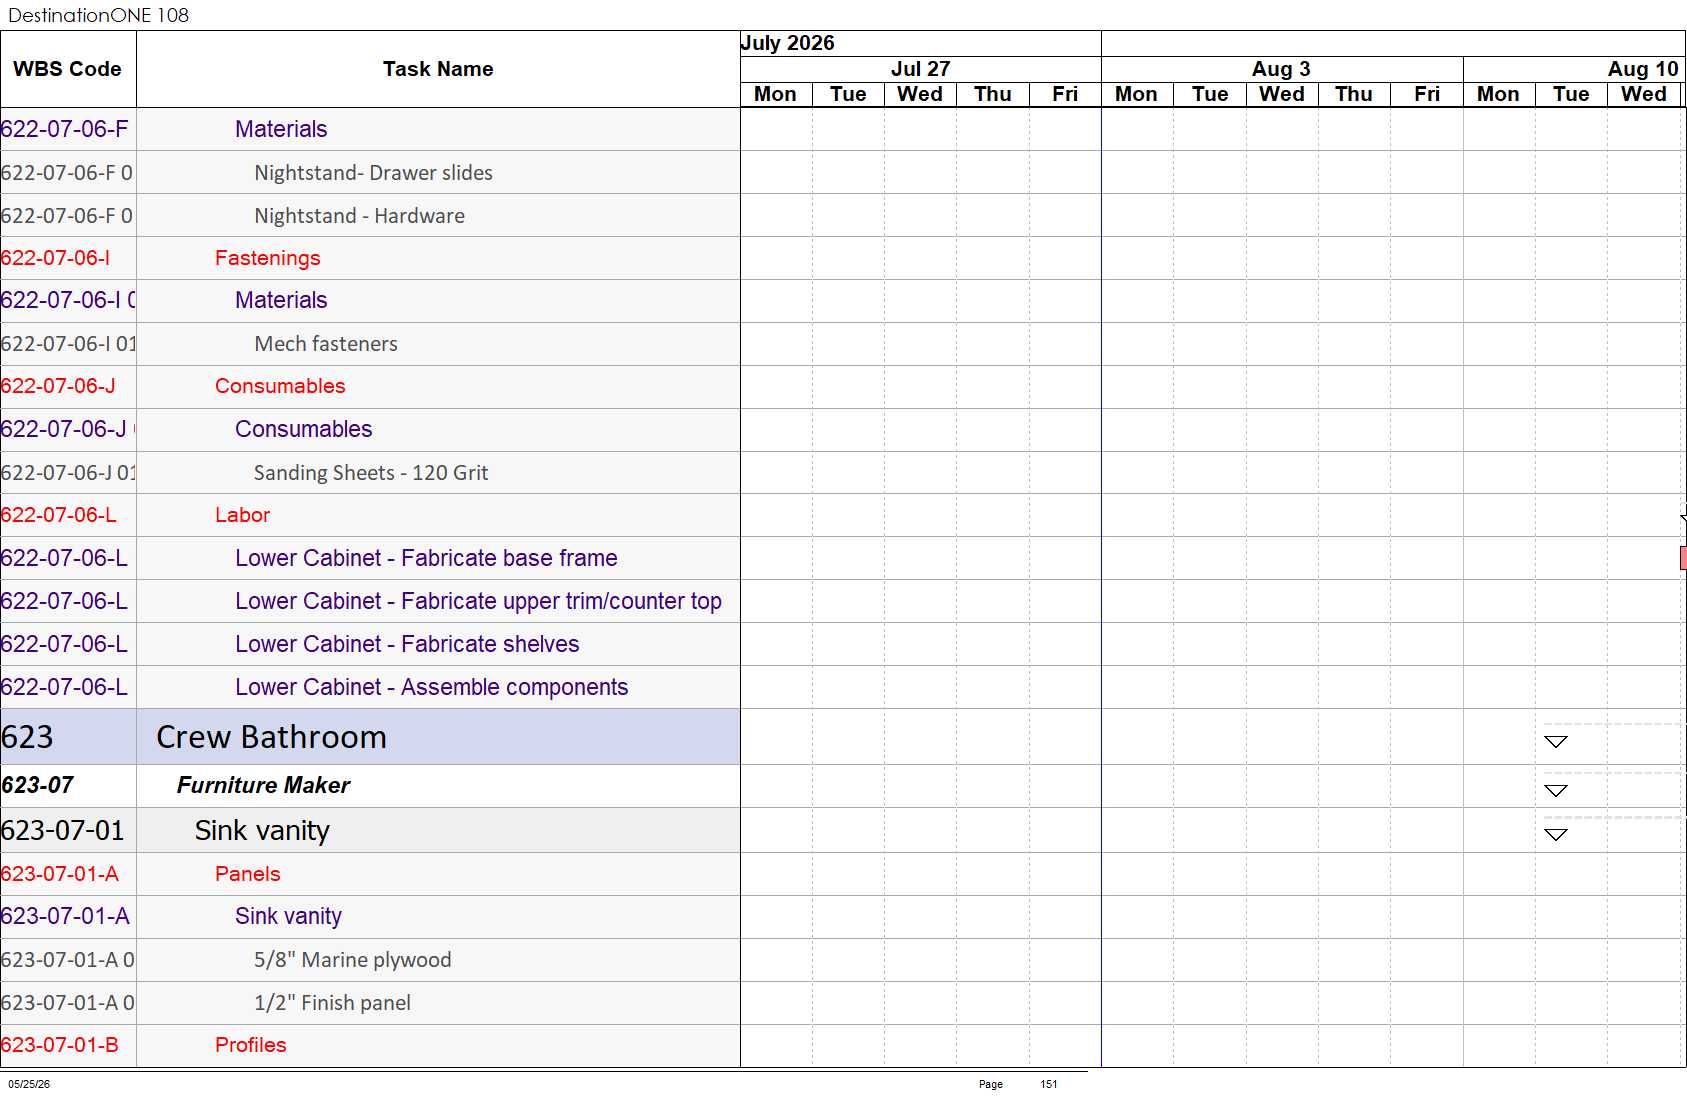
Task: Select the Sink vanity level 623-07-01 row
Action: click(370, 830)
